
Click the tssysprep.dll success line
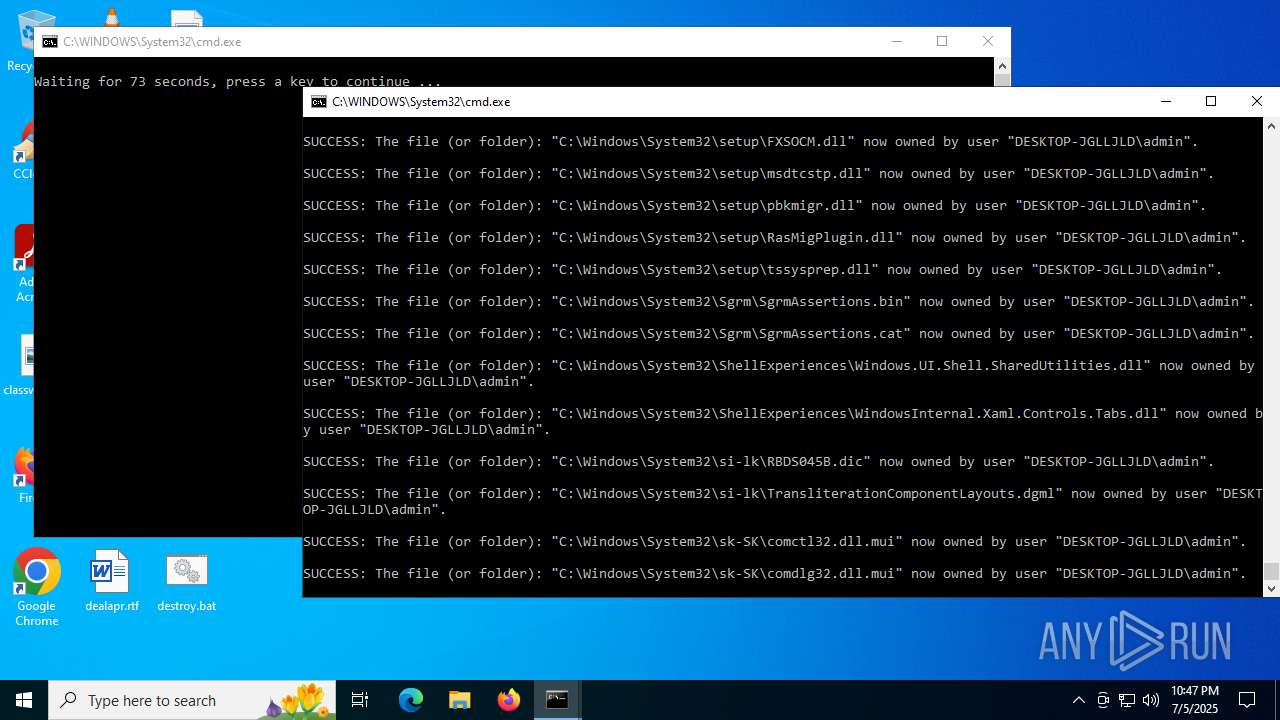click(x=763, y=270)
